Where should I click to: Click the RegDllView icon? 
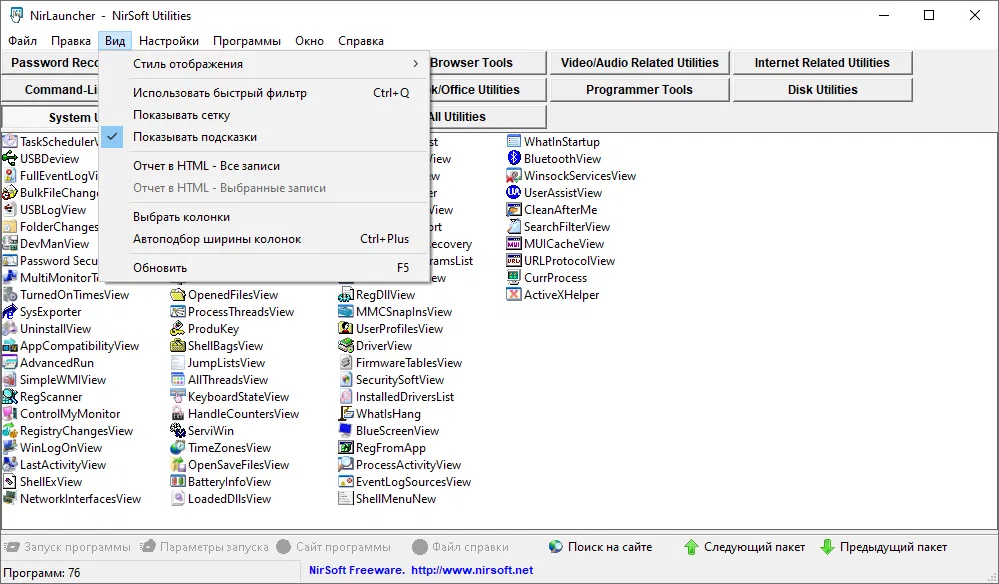pos(346,295)
